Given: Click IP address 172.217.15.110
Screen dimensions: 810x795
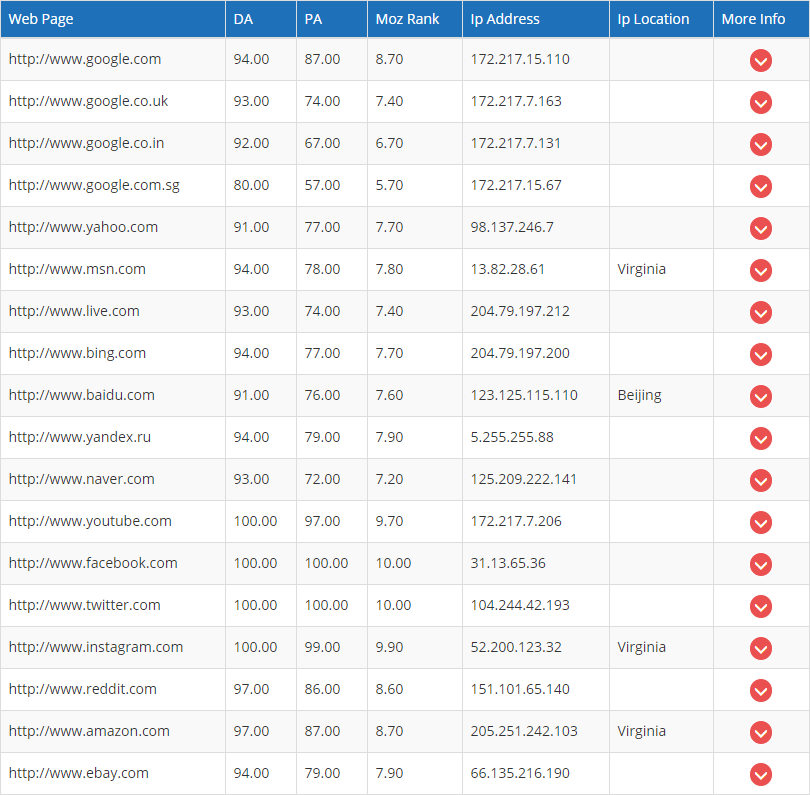Looking at the screenshot, I should 520,59.
